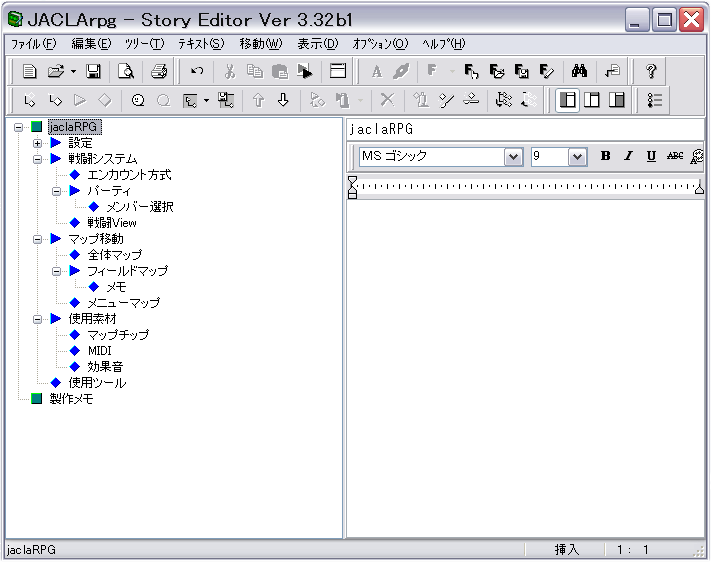Expand the 設定 tree node
This screenshot has height=562, width=711.
[x=37, y=143]
